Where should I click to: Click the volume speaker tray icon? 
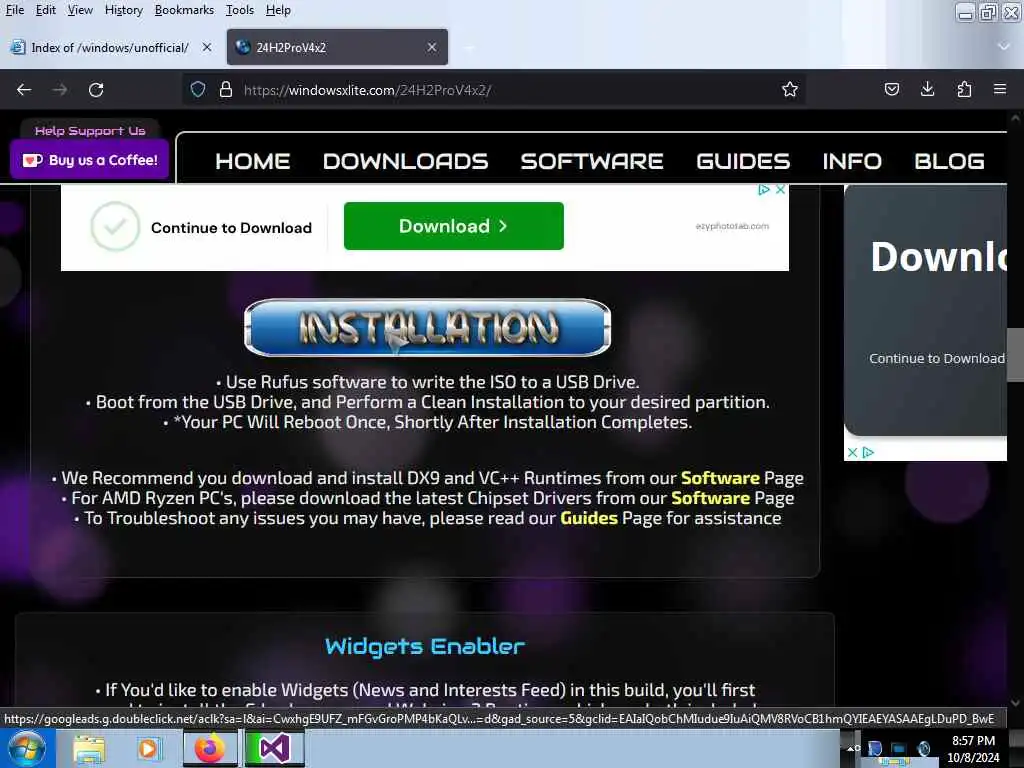tap(923, 748)
